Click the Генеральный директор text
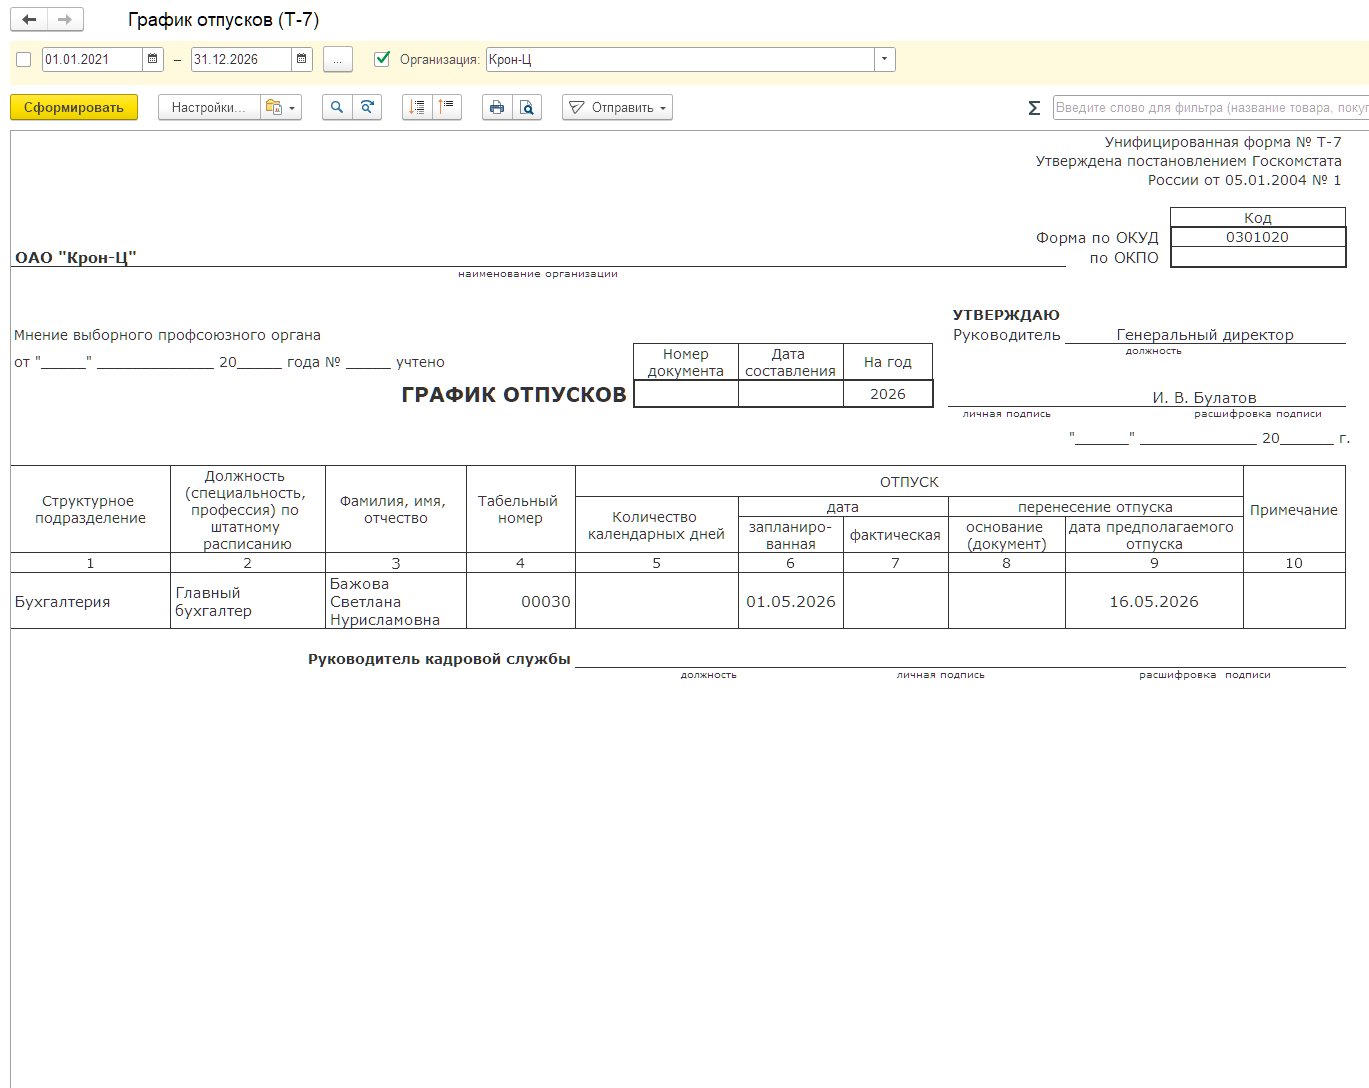This screenshot has height=1088, width=1369. 1205,335
